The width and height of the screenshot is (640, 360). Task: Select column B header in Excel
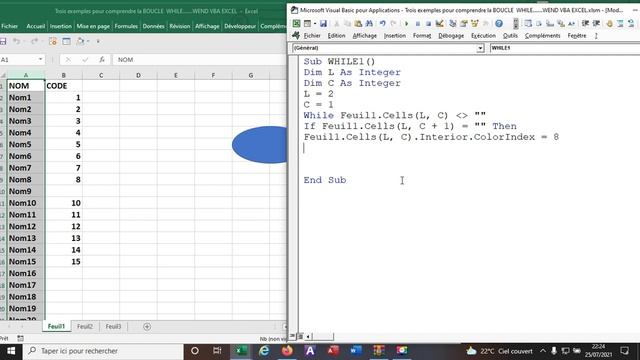click(x=64, y=76)
